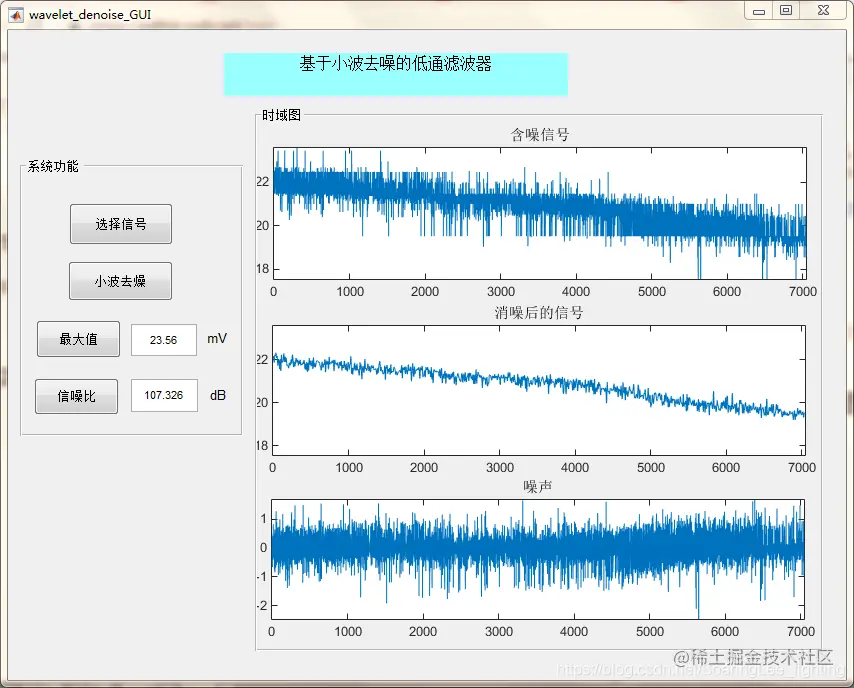Viewport: 854px width, 688px height.
Task: Click the 含噪信号 plot area
Action: click(540, 214)
